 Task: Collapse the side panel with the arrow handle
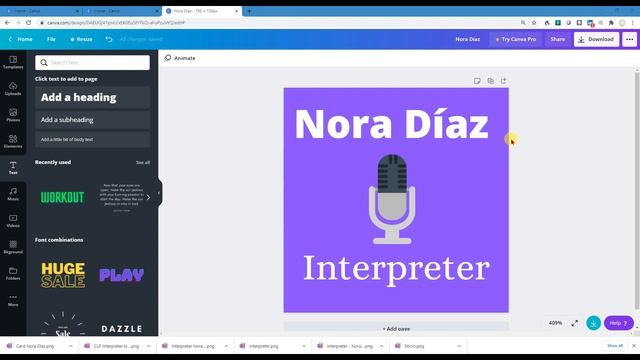pos(159,193)
